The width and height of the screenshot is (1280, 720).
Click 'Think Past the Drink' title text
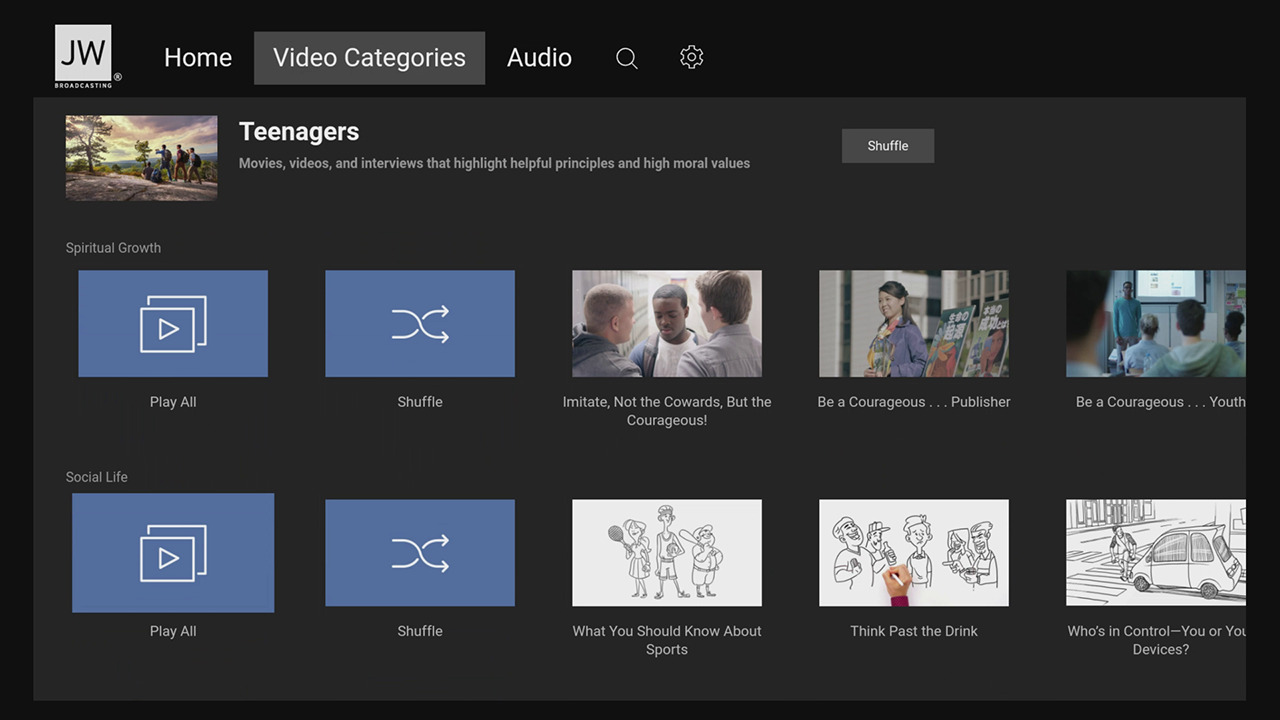coord(914,631)
